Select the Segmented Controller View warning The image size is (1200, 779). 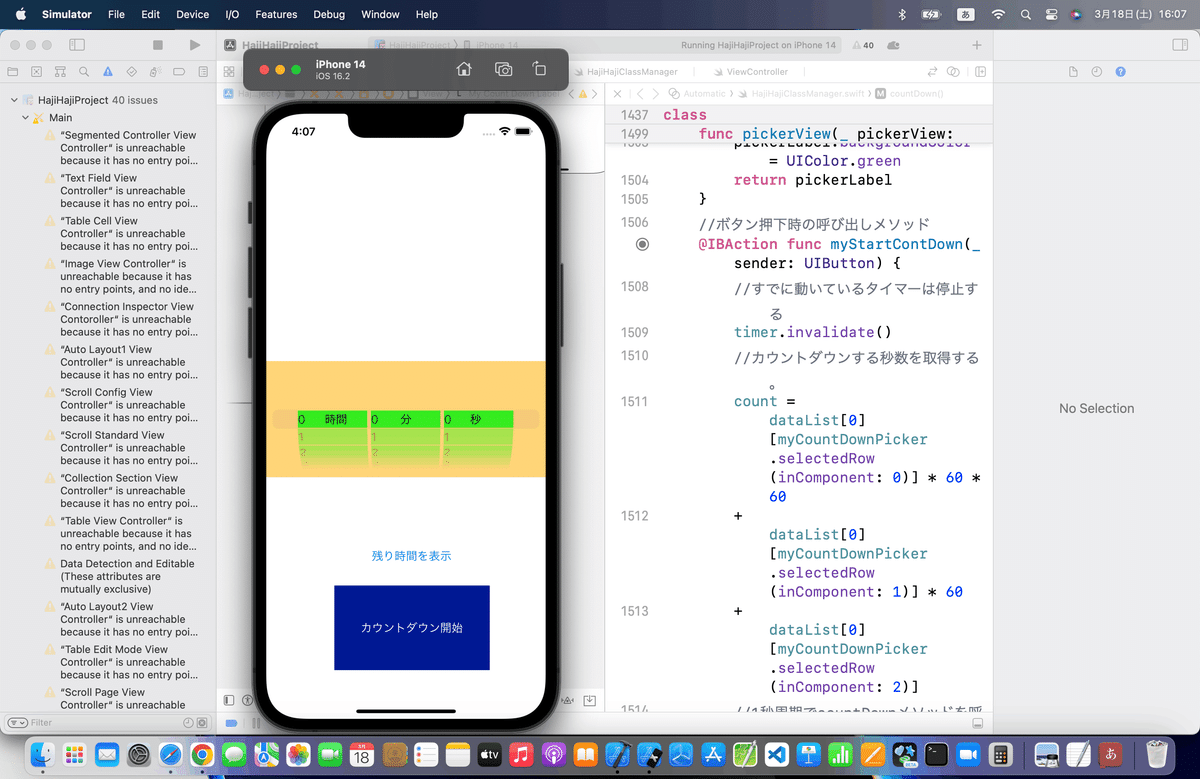point(119,148)
